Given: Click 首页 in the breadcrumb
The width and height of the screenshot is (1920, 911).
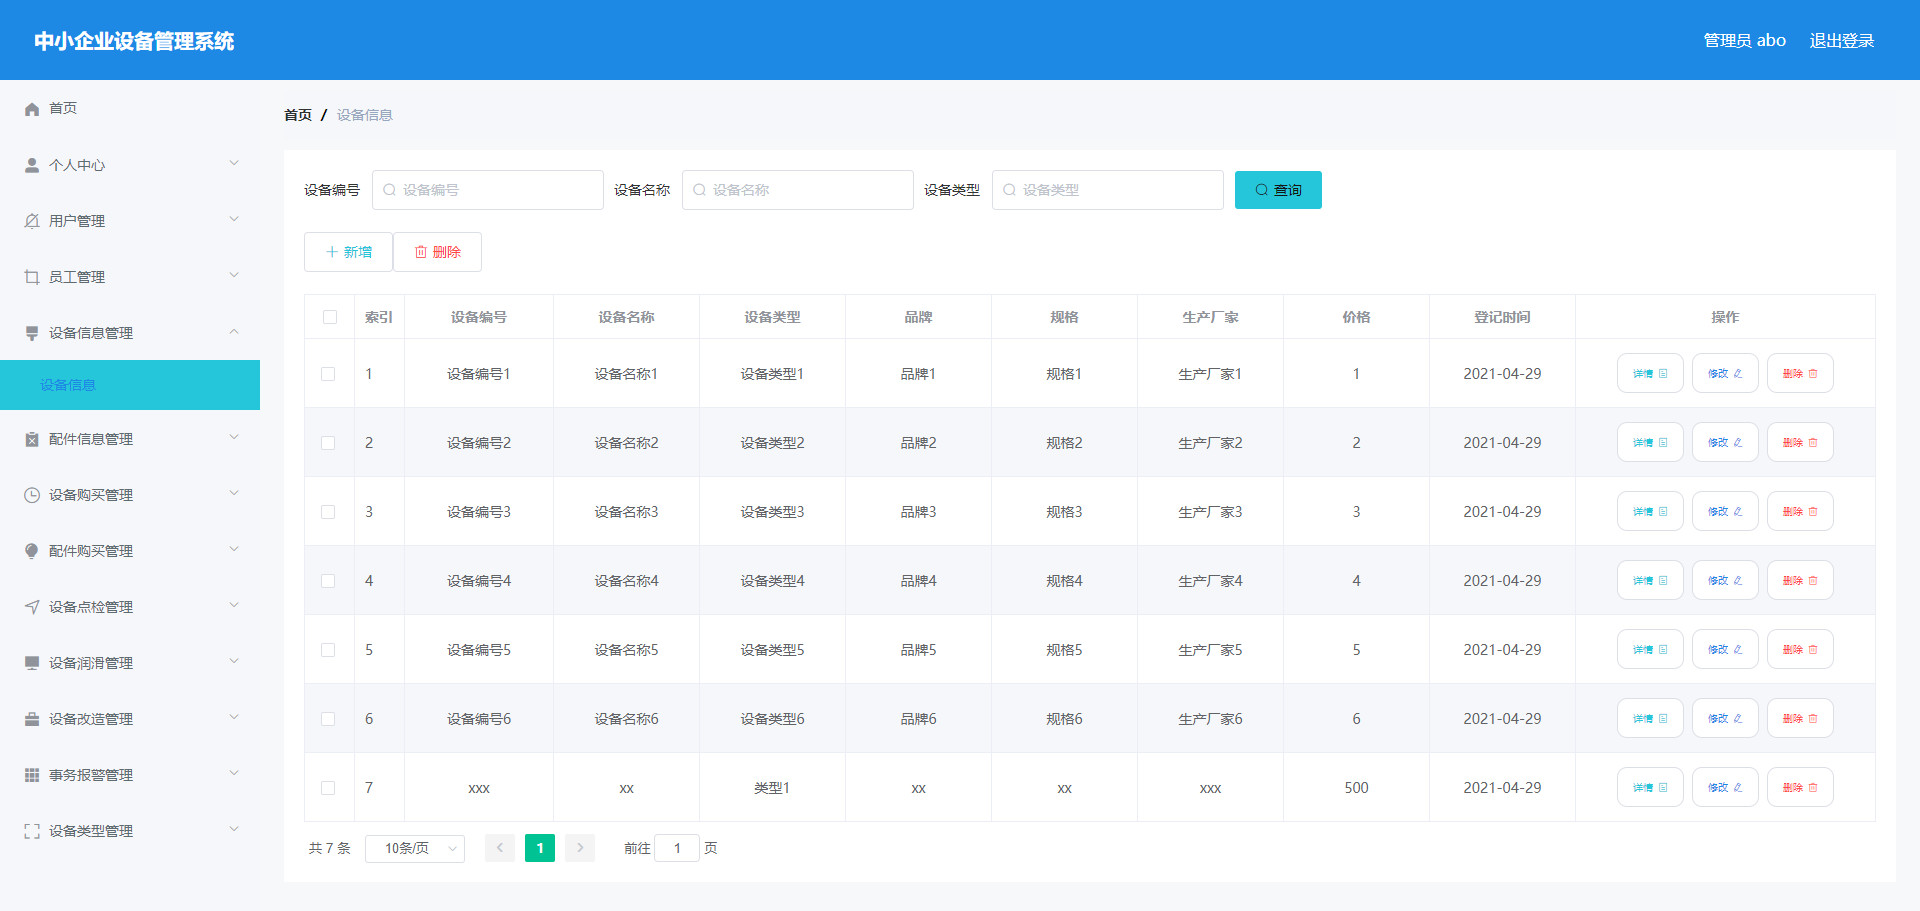Looking at the screenshot, I should coord(298,115).
